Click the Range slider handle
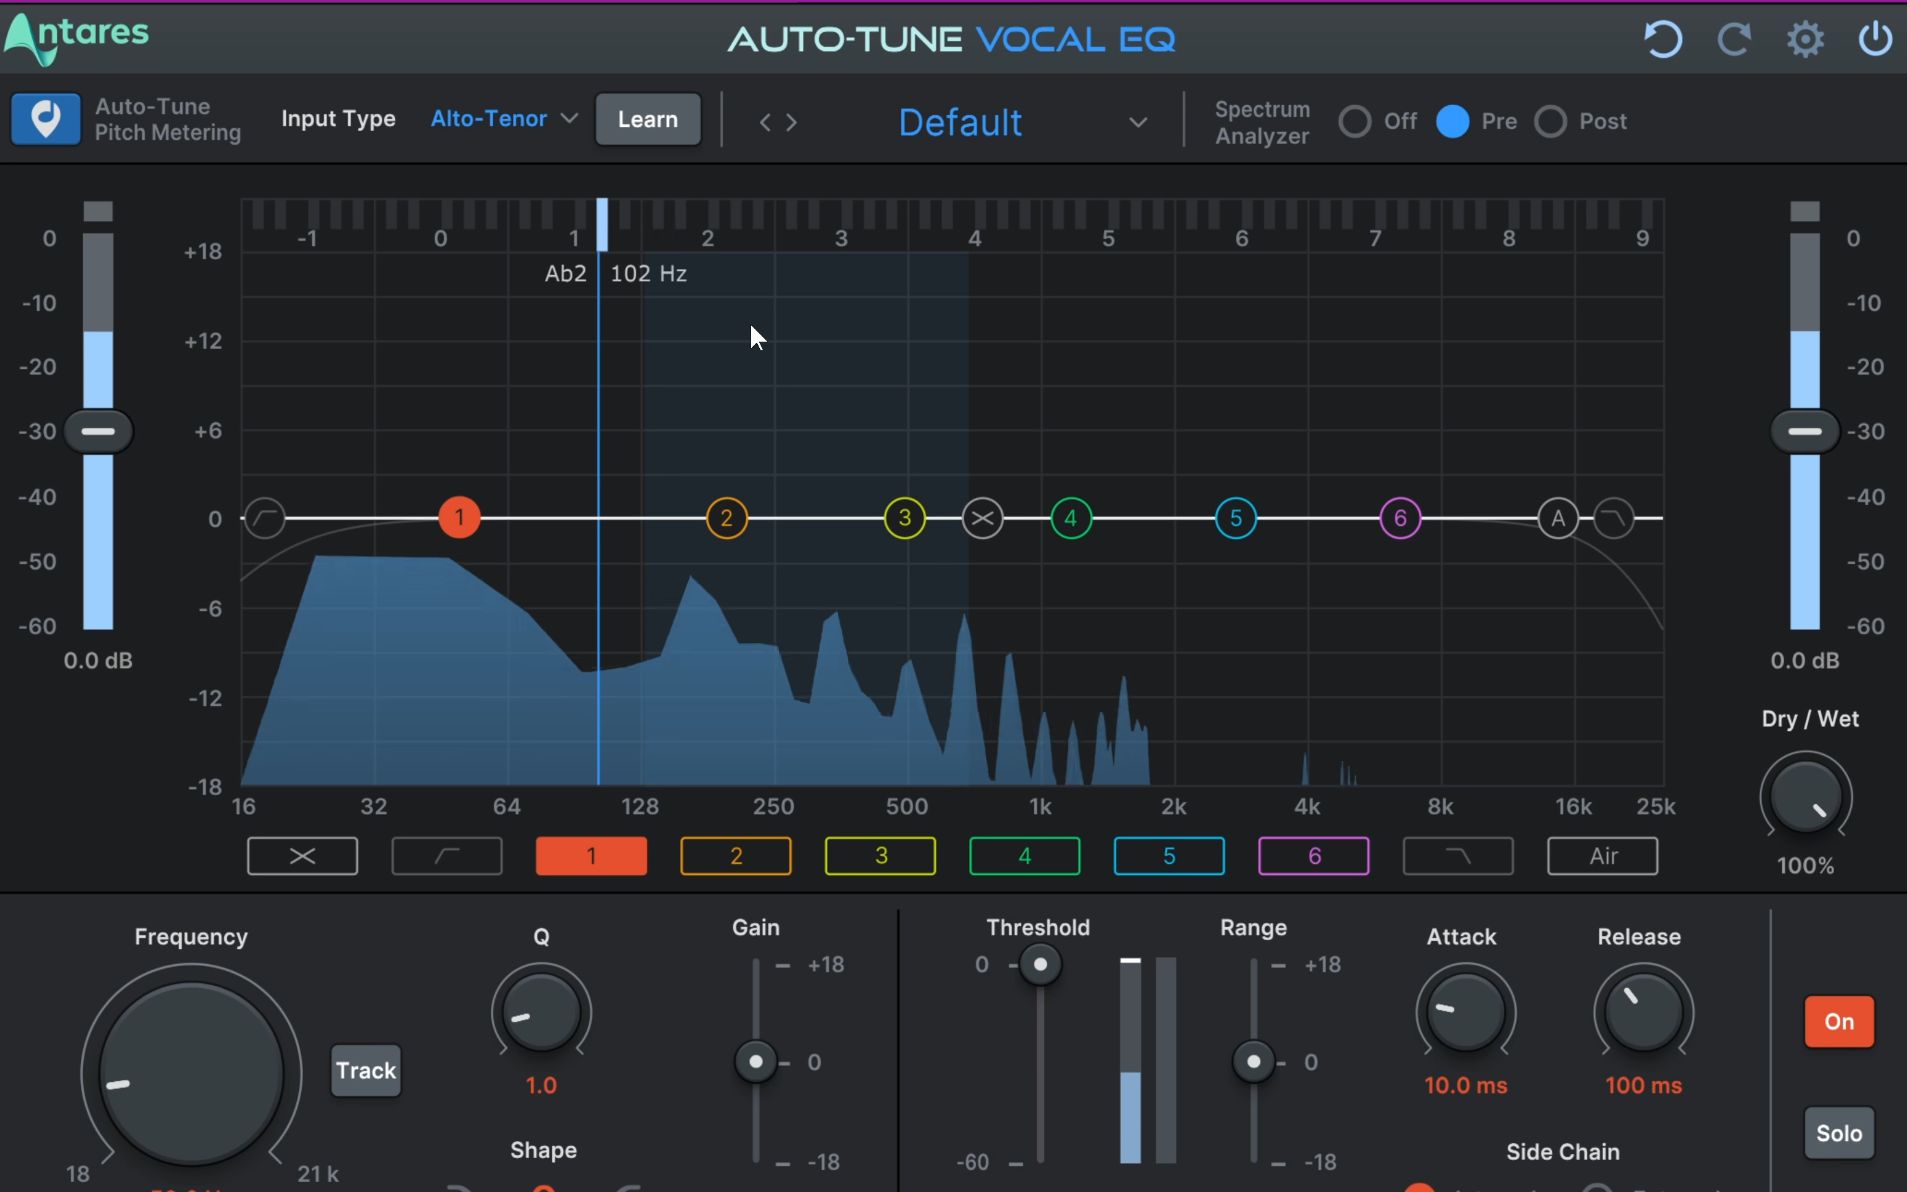The height and width of the screenshot is (1192, 1907). pos(1253,1061)
